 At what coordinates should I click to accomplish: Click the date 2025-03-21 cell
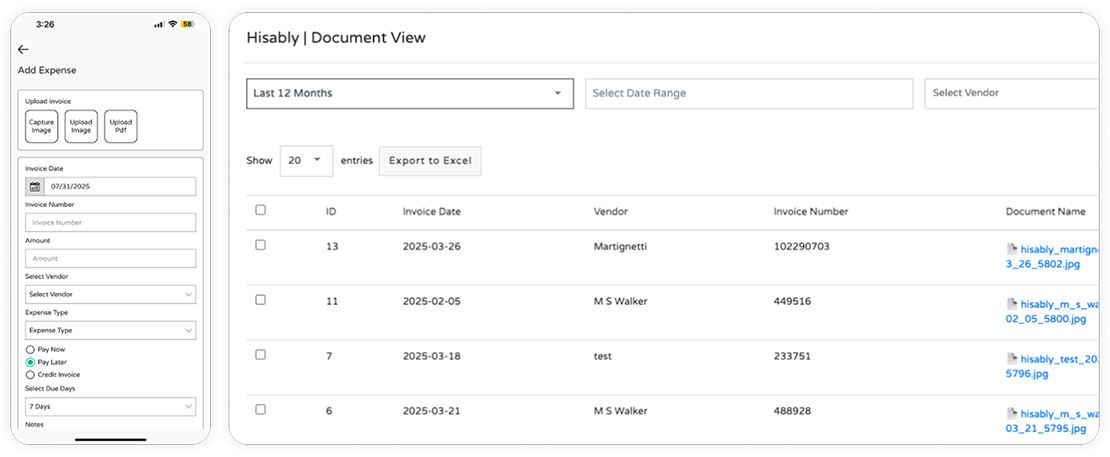pyautogui.click(x=432, y=411)
